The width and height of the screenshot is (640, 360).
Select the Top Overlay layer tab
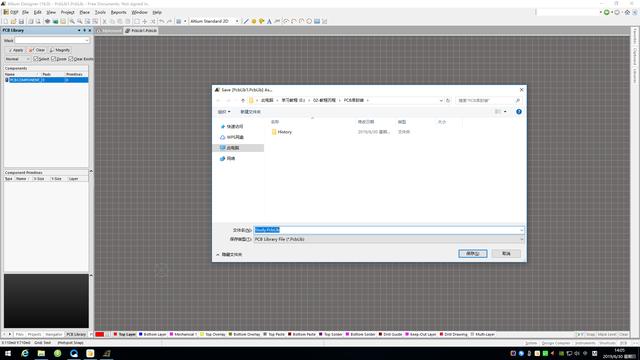(213, 334)
